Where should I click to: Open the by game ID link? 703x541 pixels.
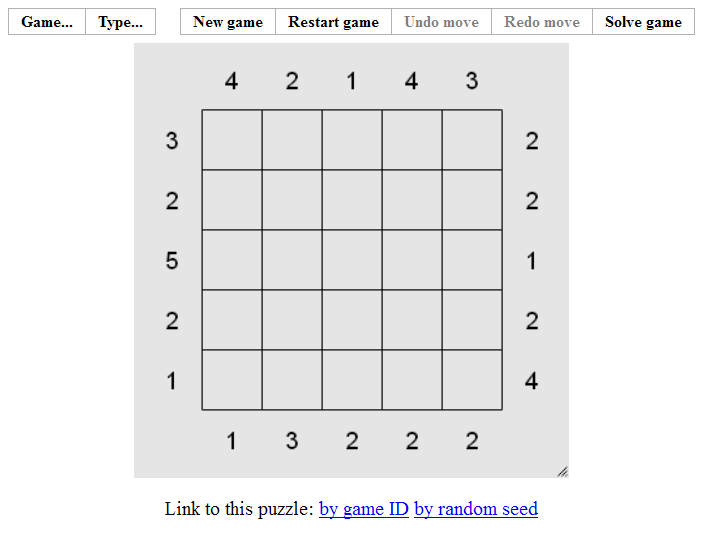tap(364, 509)
